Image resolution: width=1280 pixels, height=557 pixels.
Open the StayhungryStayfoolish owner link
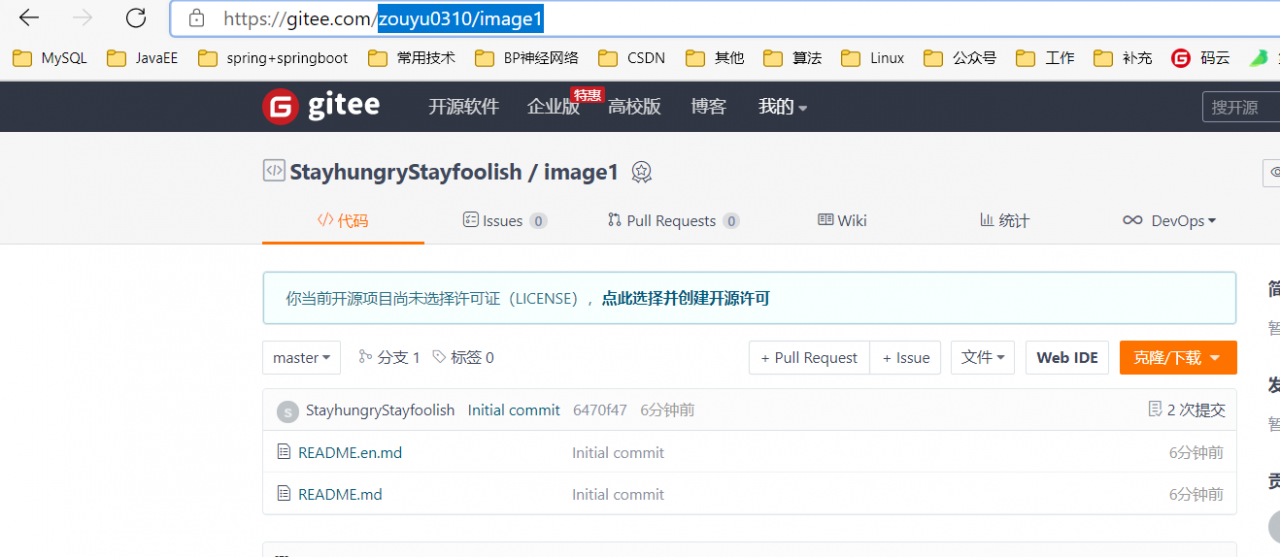coord(406,172)
